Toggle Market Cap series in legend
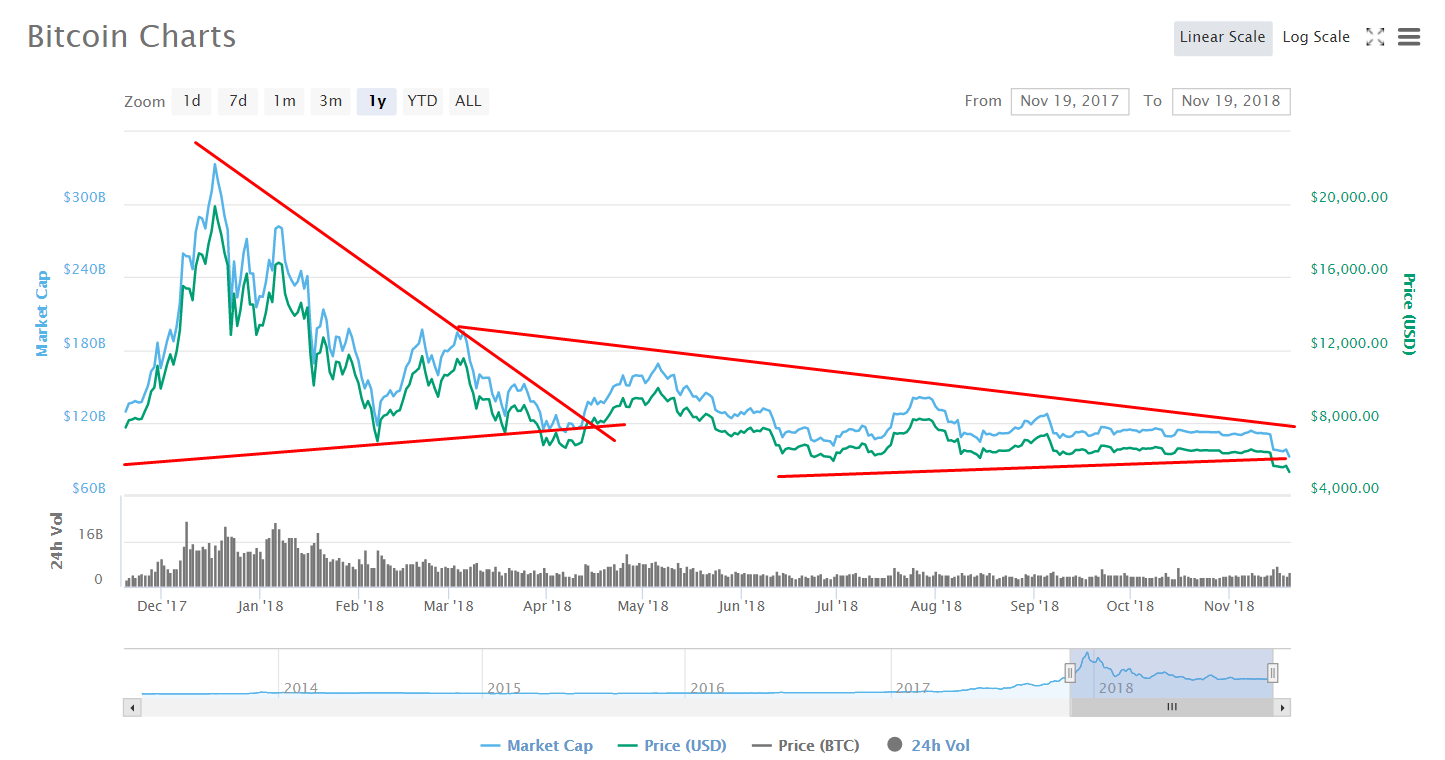Viewport: 1445px width, 760px height. click(537, 745)
